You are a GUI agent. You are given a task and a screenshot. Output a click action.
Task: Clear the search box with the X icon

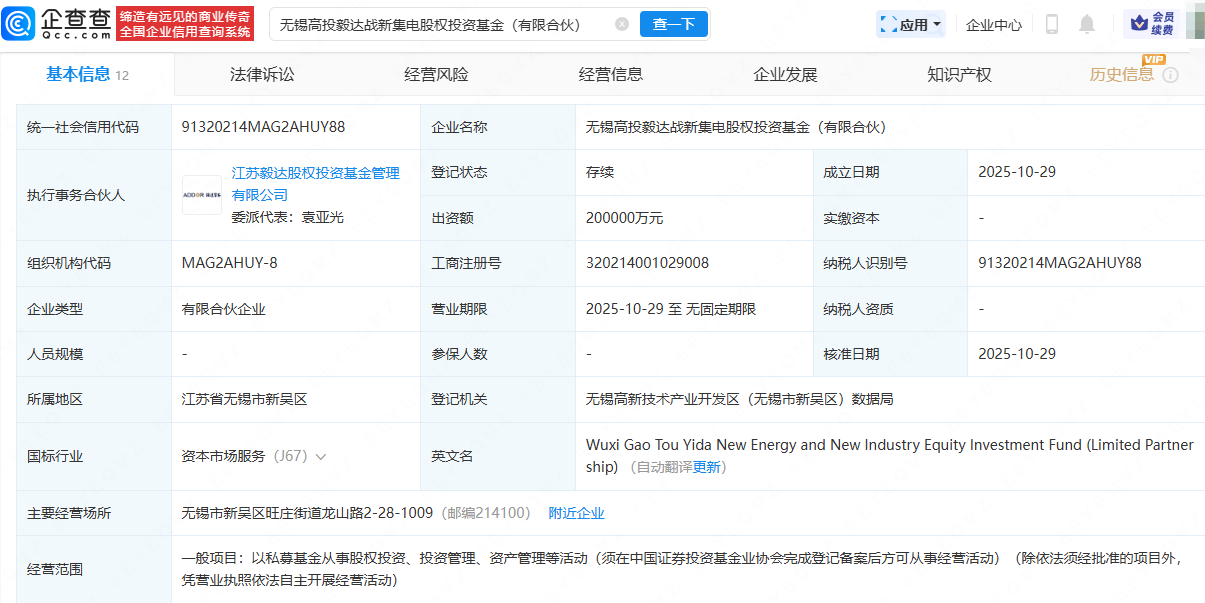tap(622, 24)
